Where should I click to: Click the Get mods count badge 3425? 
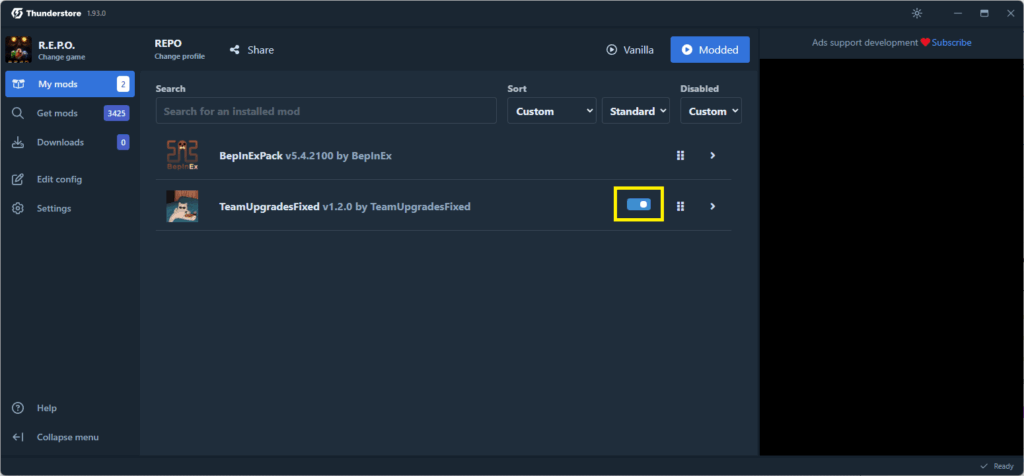click(x=116, y=114)
